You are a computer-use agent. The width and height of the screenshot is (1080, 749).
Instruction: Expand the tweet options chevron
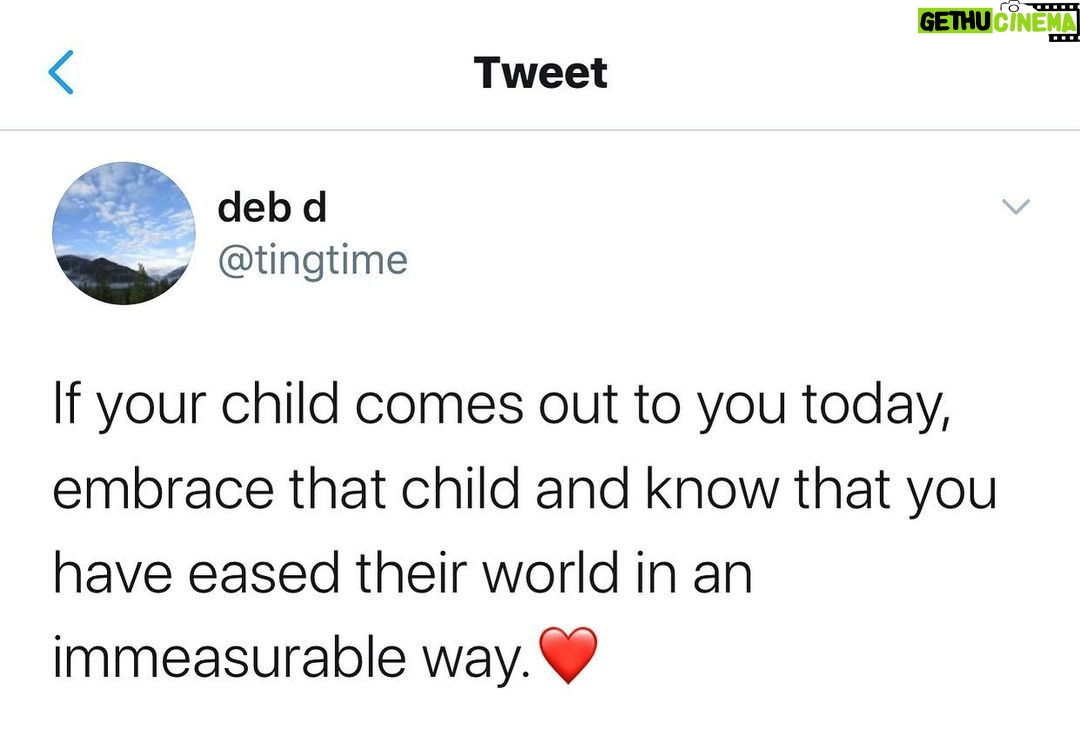point(1015,207)
